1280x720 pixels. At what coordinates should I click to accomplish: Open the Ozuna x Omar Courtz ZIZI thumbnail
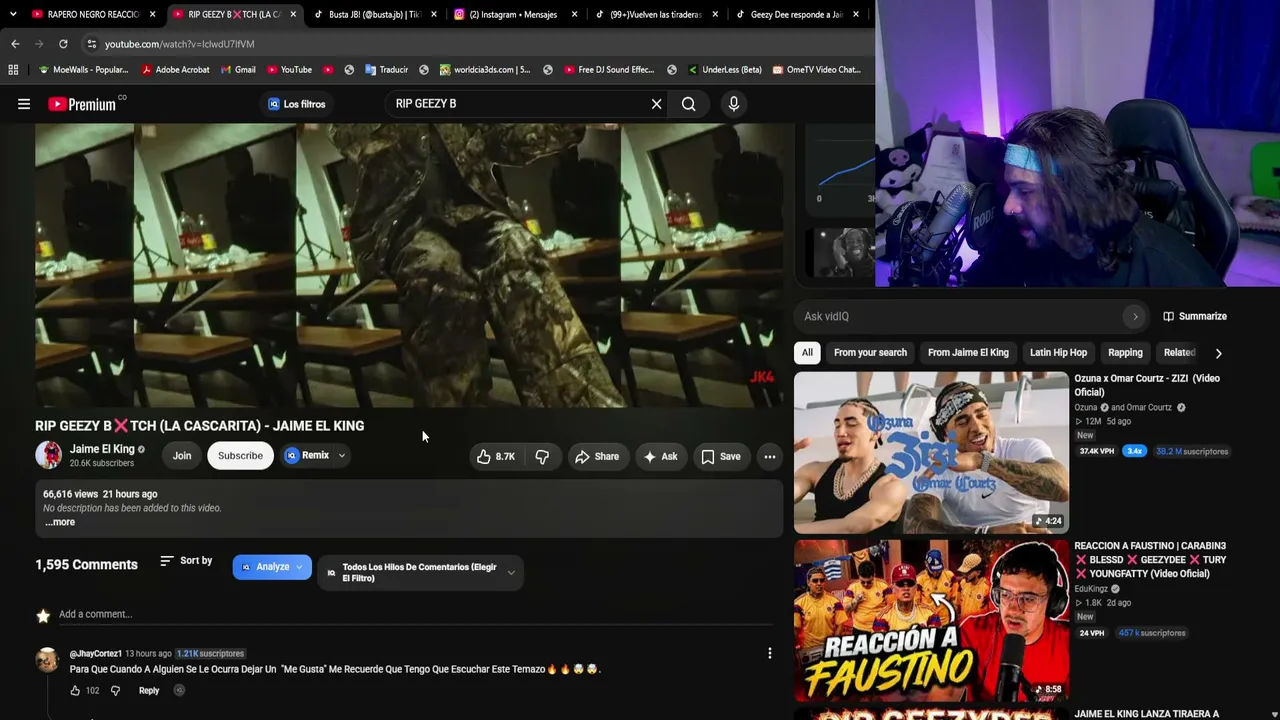click(x=931, y=452)
